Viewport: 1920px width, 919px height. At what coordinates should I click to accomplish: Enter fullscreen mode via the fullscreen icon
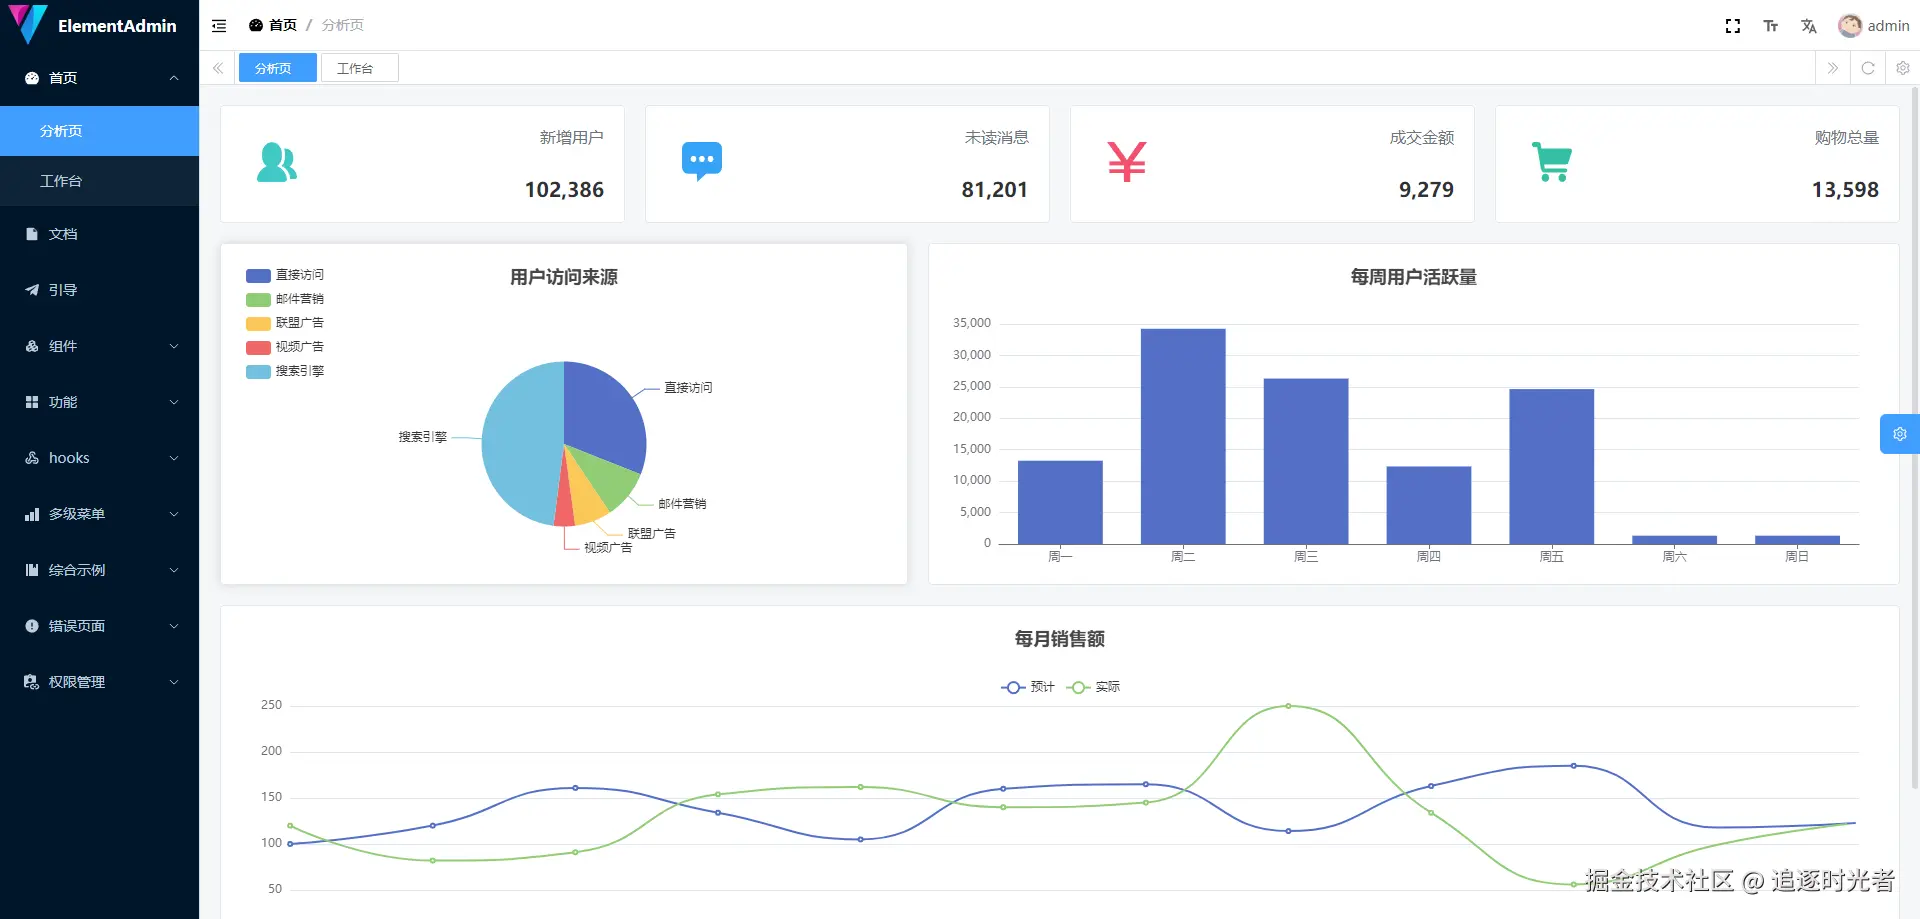[x=1733, y=26]
